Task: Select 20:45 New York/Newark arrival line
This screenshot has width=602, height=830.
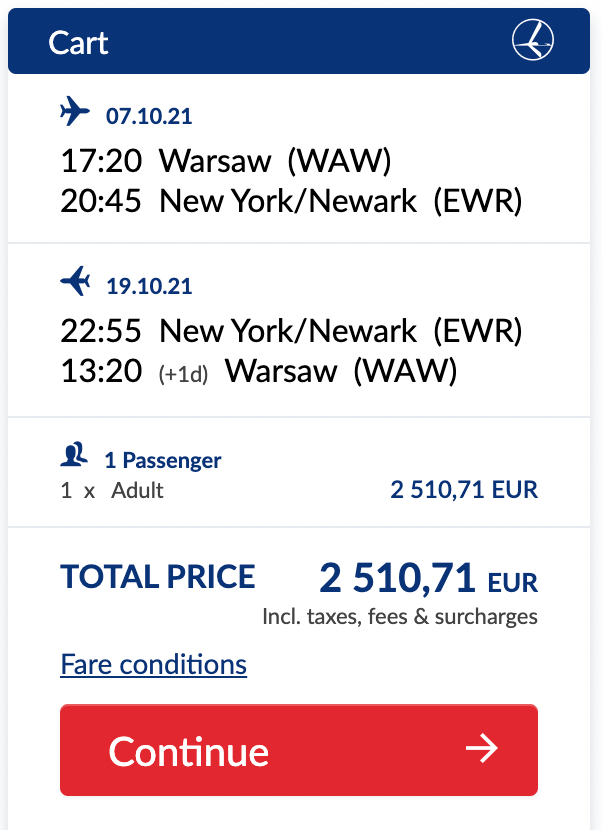Action: tap(291, 201)
